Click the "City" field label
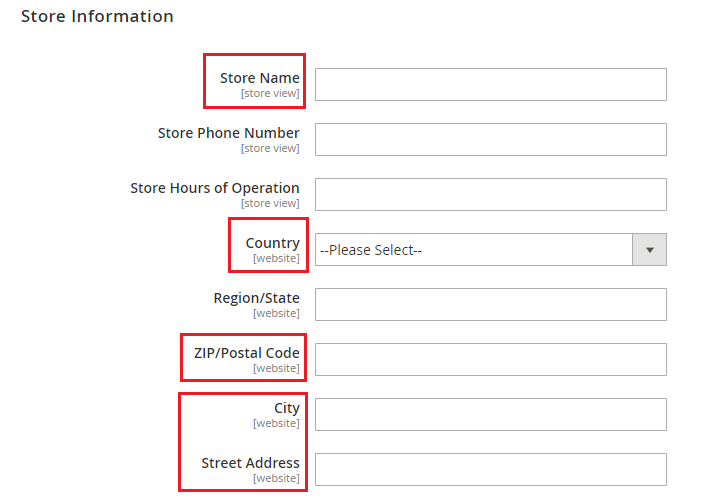This screenshot has width=705, height=503. [286, 408]
